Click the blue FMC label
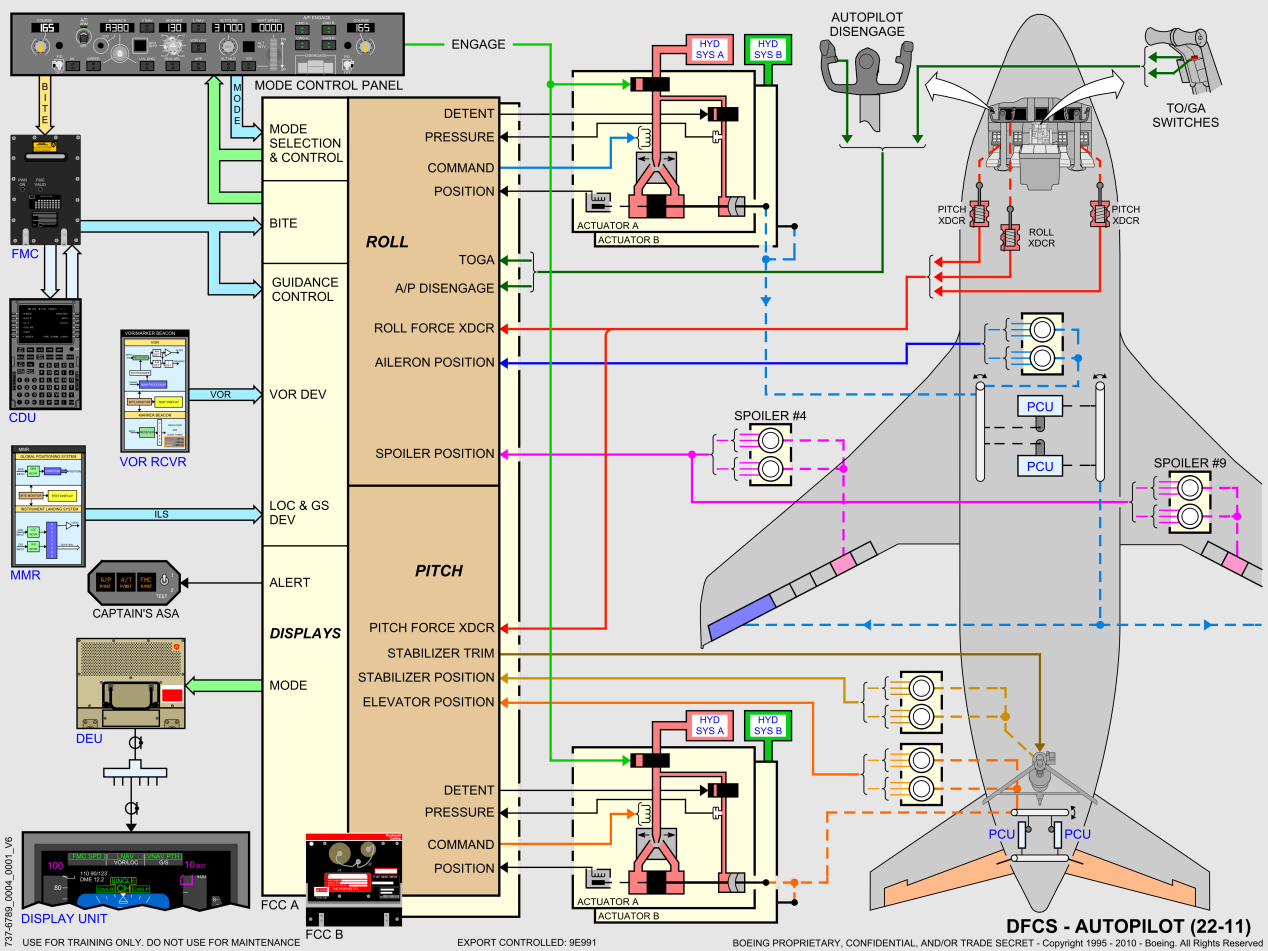The image size is (1268, 951). 26,254
